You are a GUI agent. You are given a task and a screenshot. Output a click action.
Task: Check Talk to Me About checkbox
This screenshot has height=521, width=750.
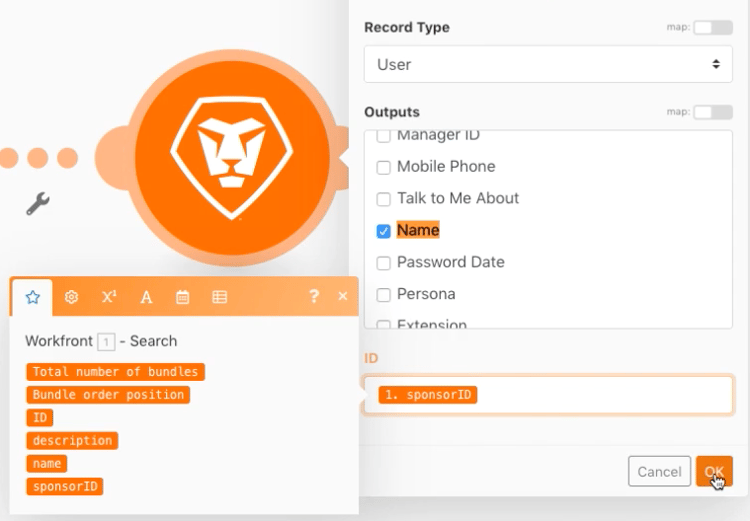[383, 199]
